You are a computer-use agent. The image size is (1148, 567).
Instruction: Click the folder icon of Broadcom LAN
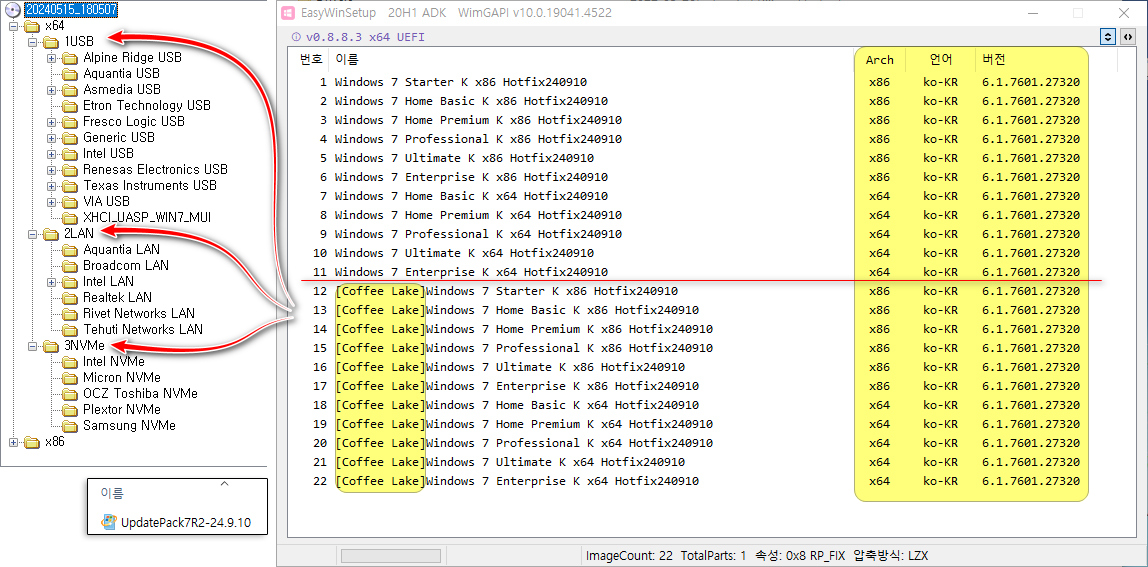70,266
